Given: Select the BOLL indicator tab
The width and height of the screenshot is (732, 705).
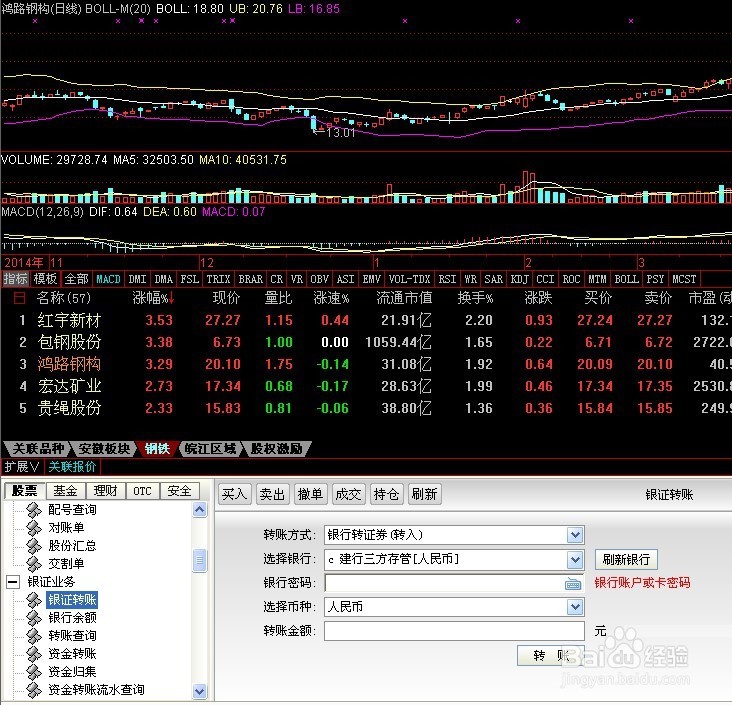Looking at the screenshot, I should tap(626, 279).
